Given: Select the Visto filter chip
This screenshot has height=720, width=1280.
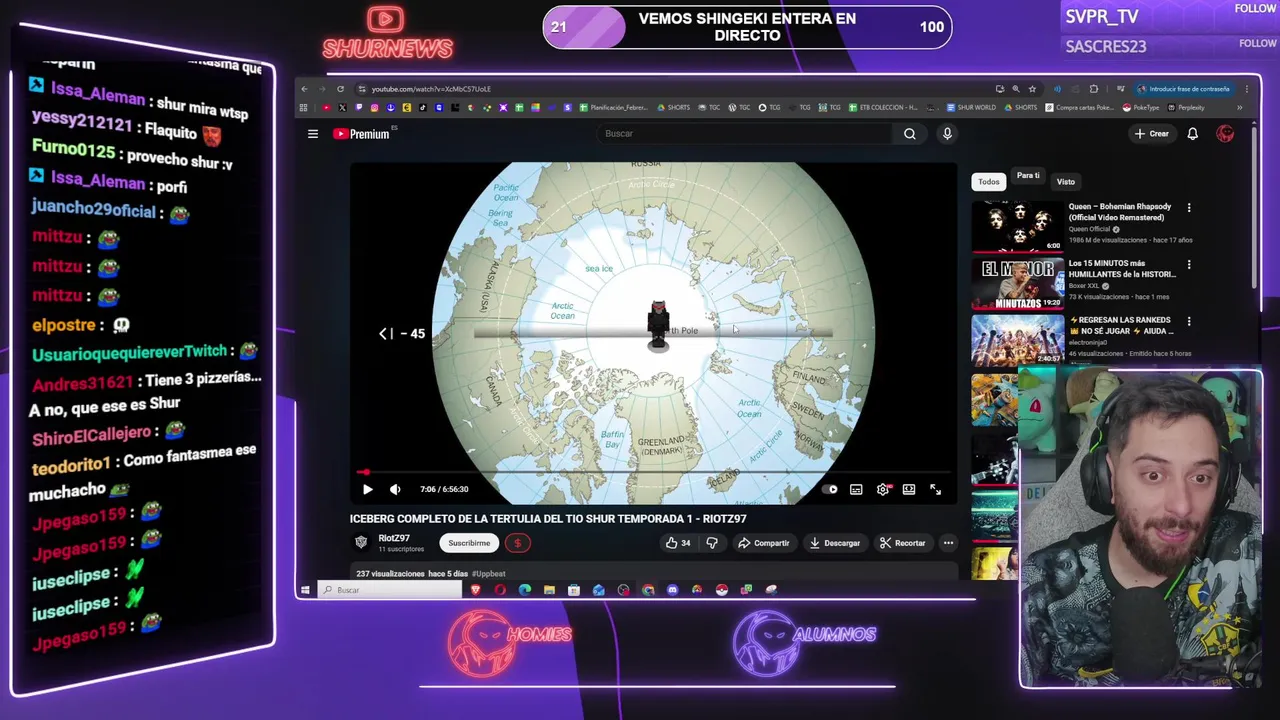Looking at the screenshot, I should tap(1066, 182).
